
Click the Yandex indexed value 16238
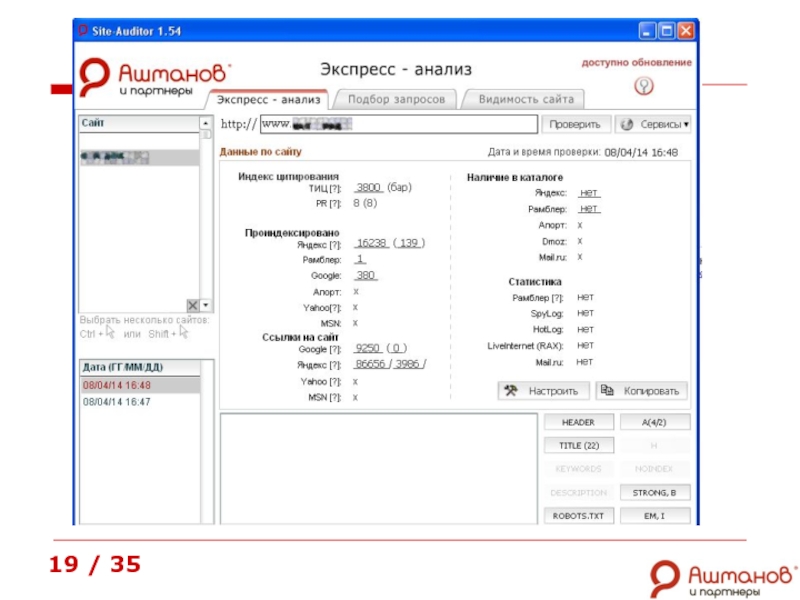371,243
